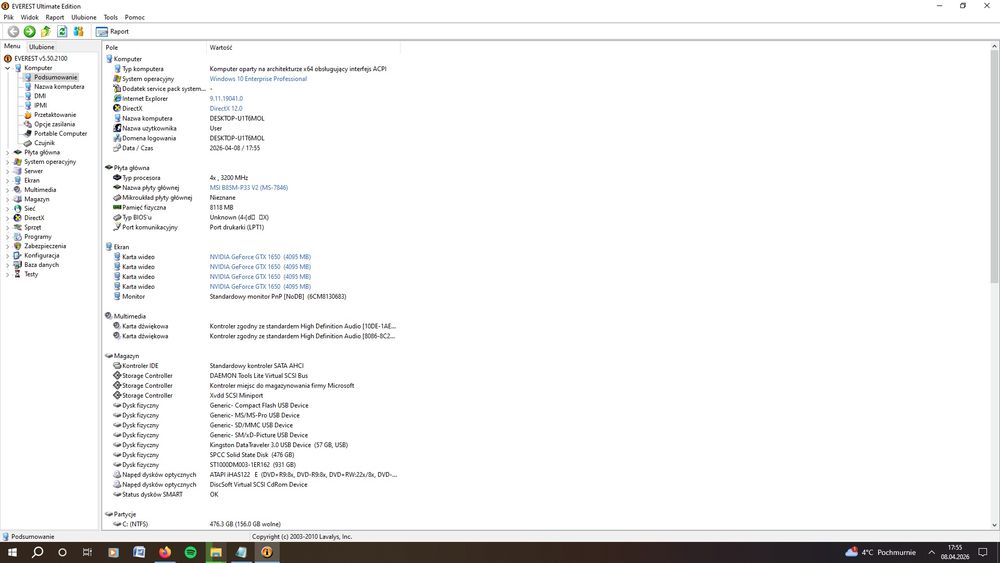Open Spotify from the taskbar
The image size is (1000, 563).
(x=190, y=552)
